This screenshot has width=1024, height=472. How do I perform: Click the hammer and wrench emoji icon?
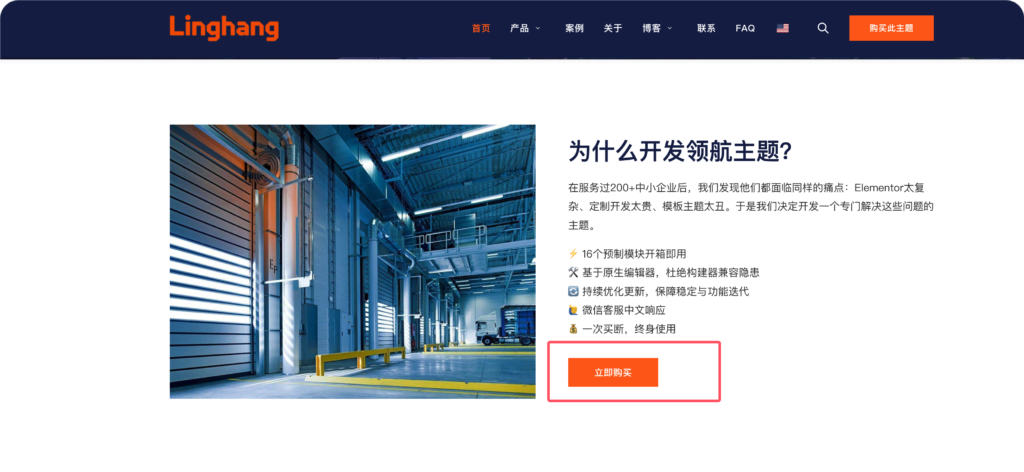click(573, 272)
